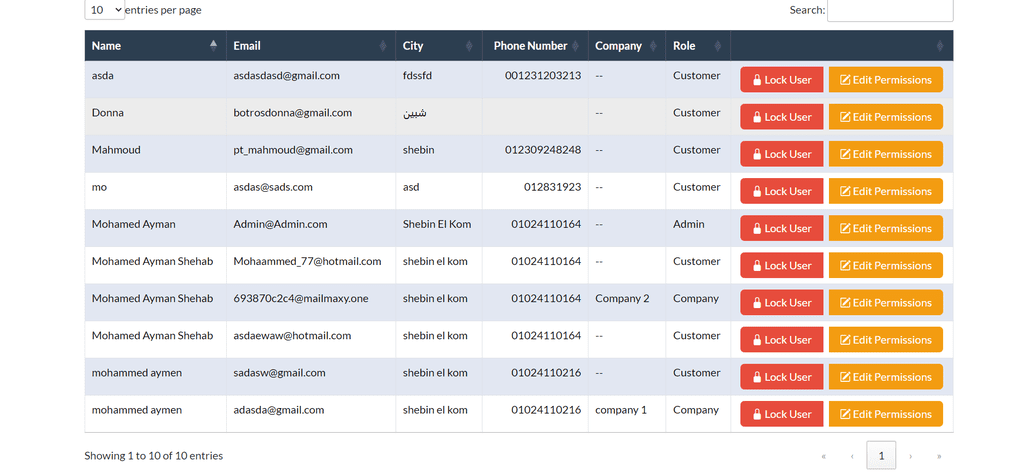The height and width of the screenshot is (472, 1024).
Task: Click the sort arrows icon on Name column
Action: 213,46
